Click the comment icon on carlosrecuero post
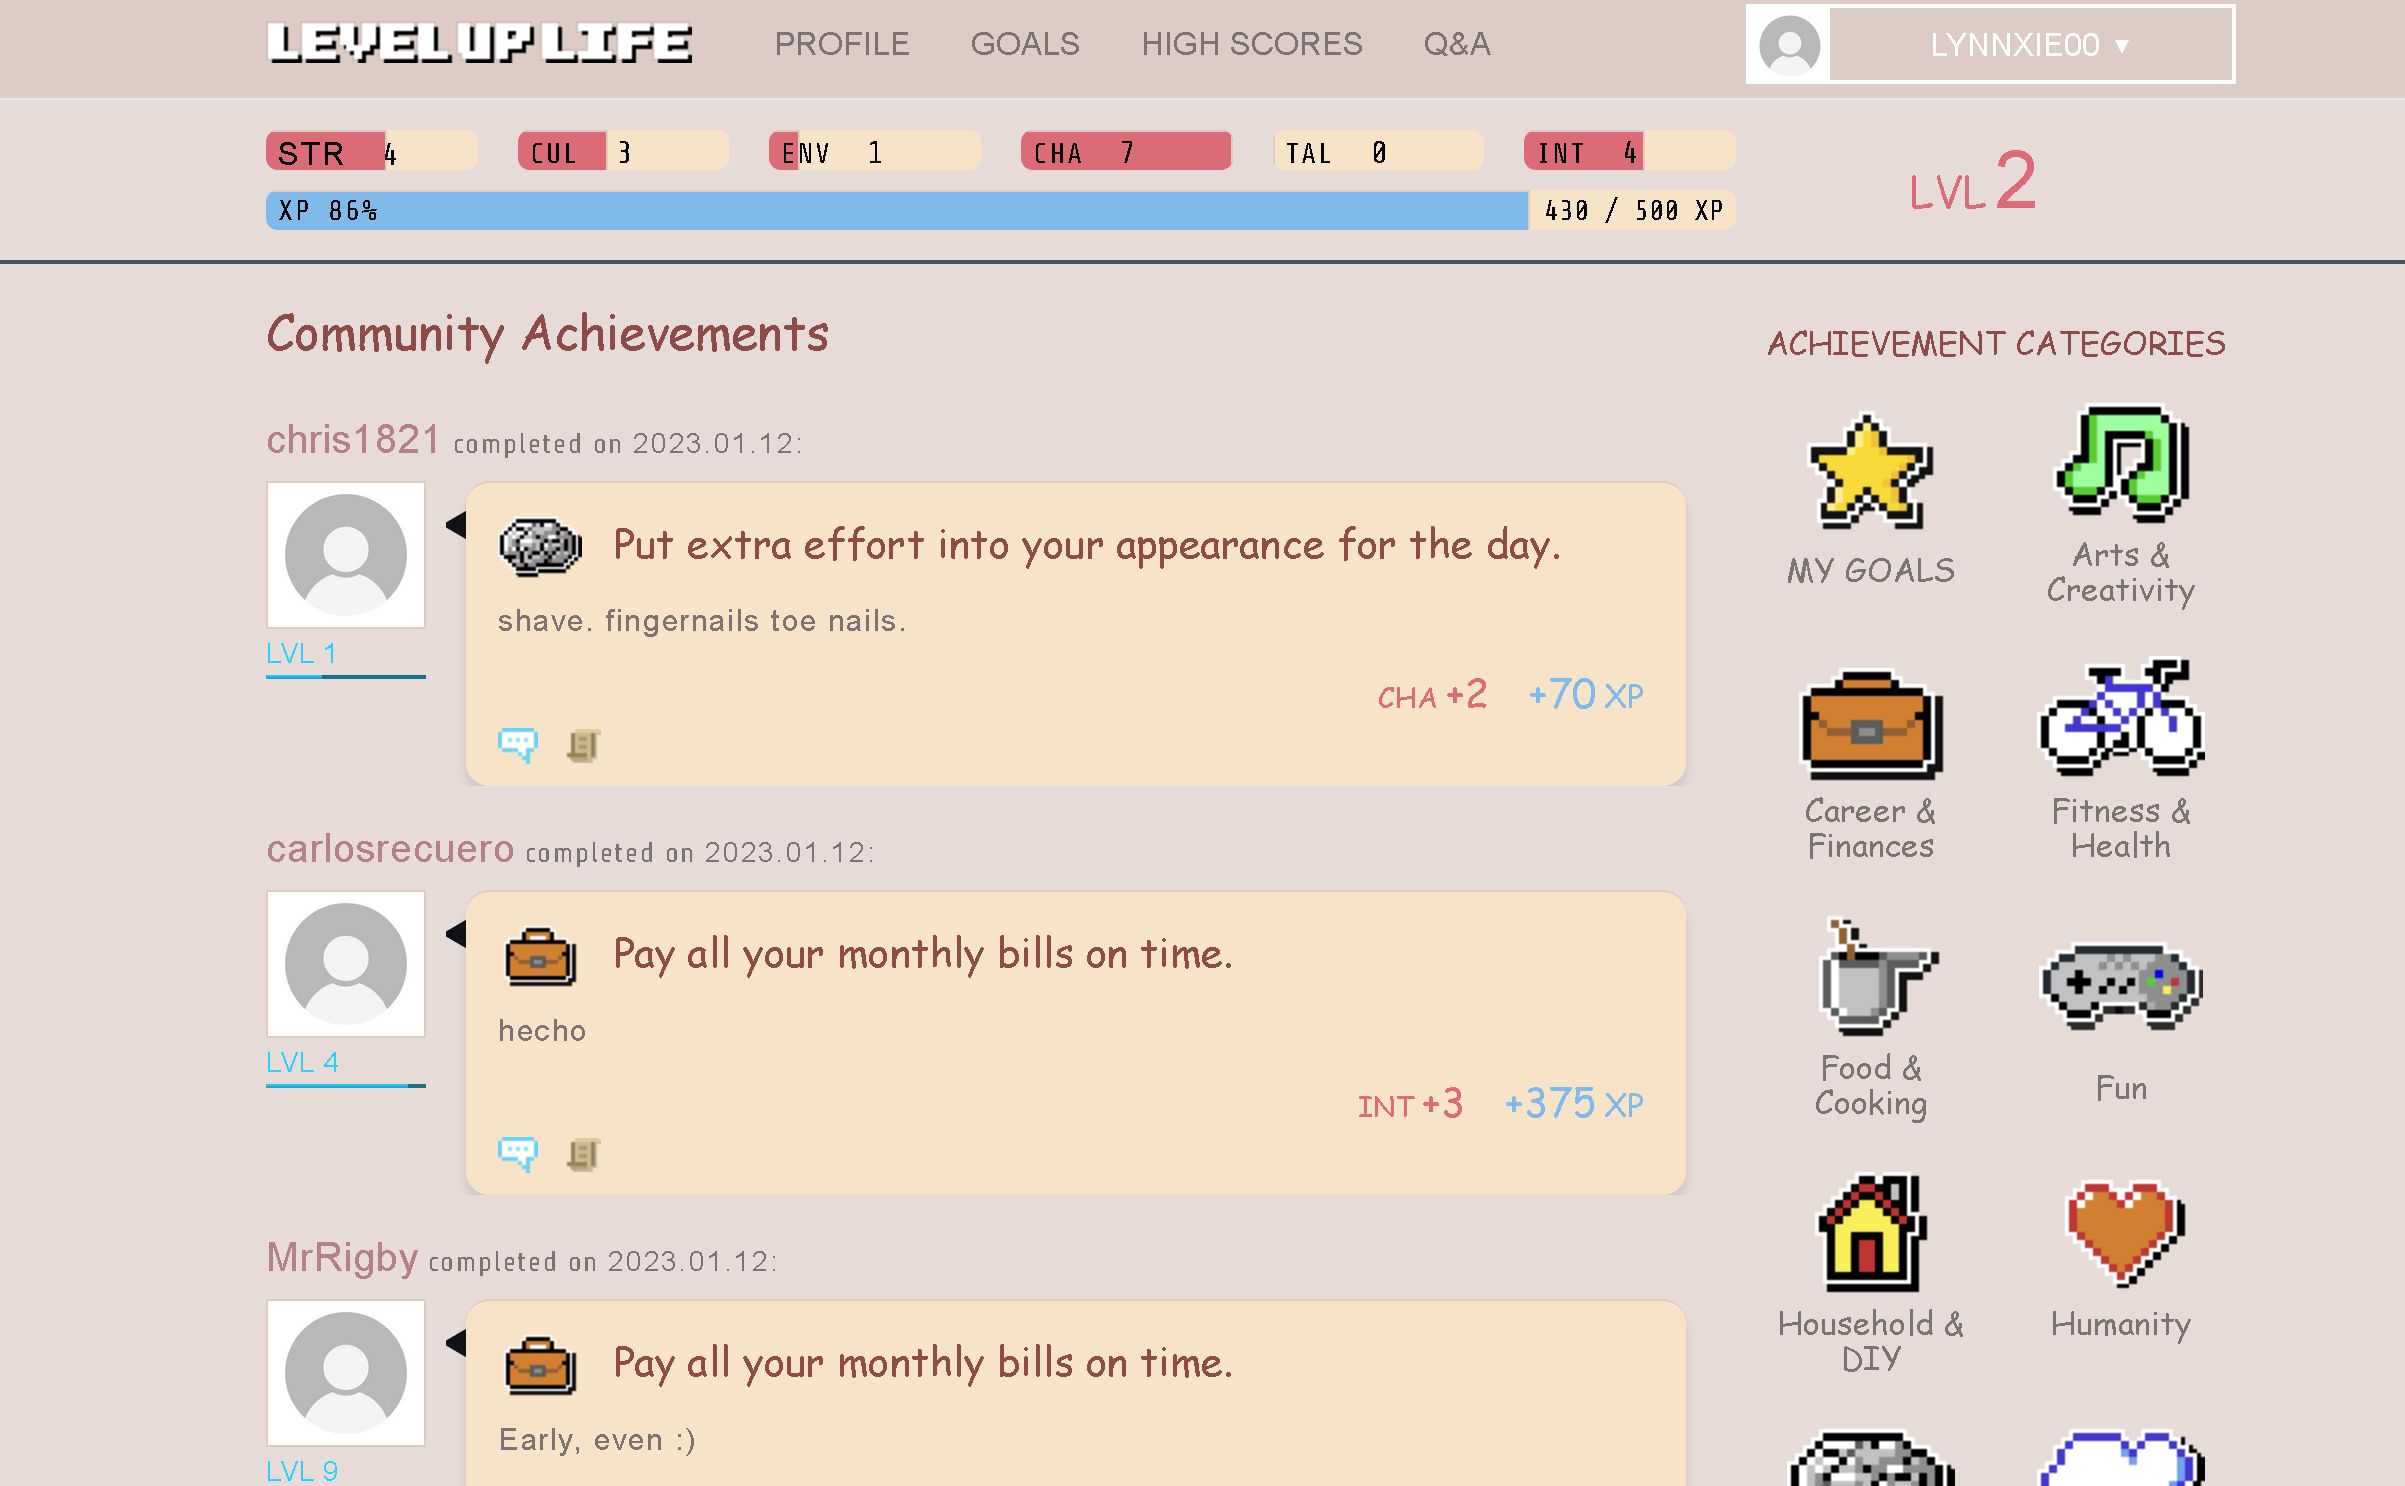 [517, 1151]
